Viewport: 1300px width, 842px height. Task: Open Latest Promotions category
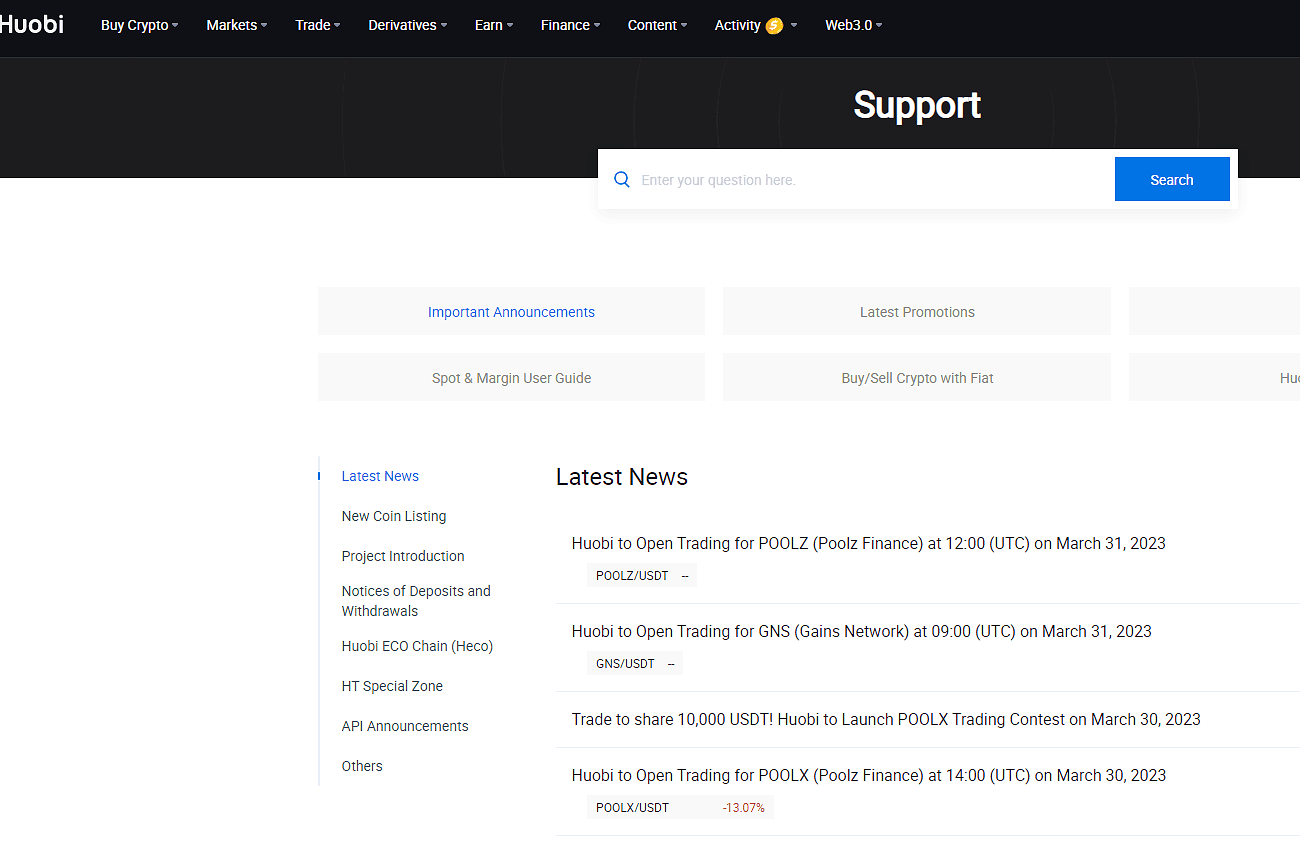click(917, 311)
